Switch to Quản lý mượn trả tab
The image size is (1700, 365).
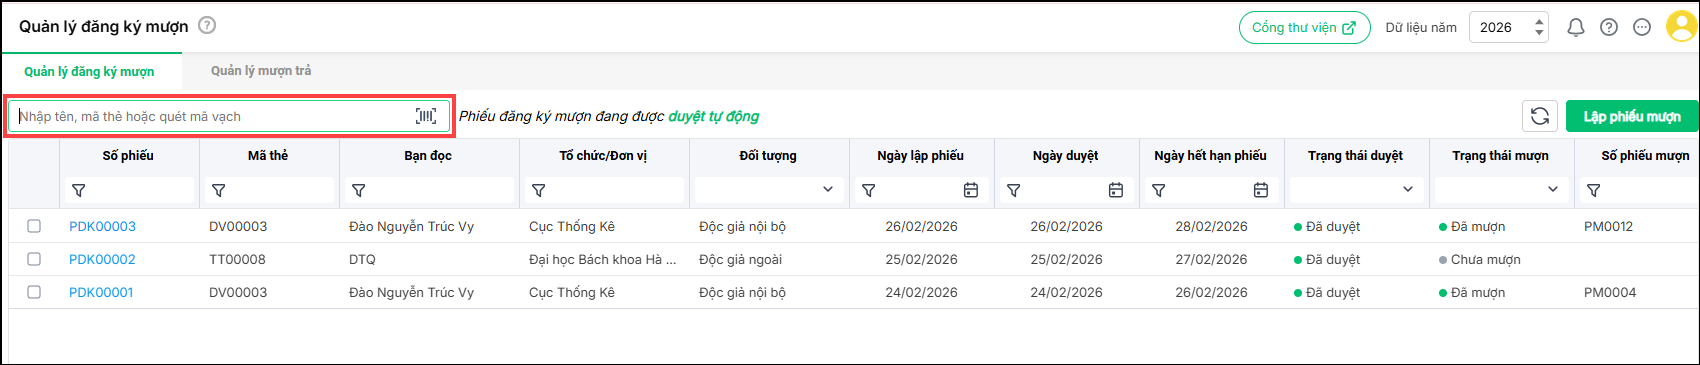[x=261, y=70]
